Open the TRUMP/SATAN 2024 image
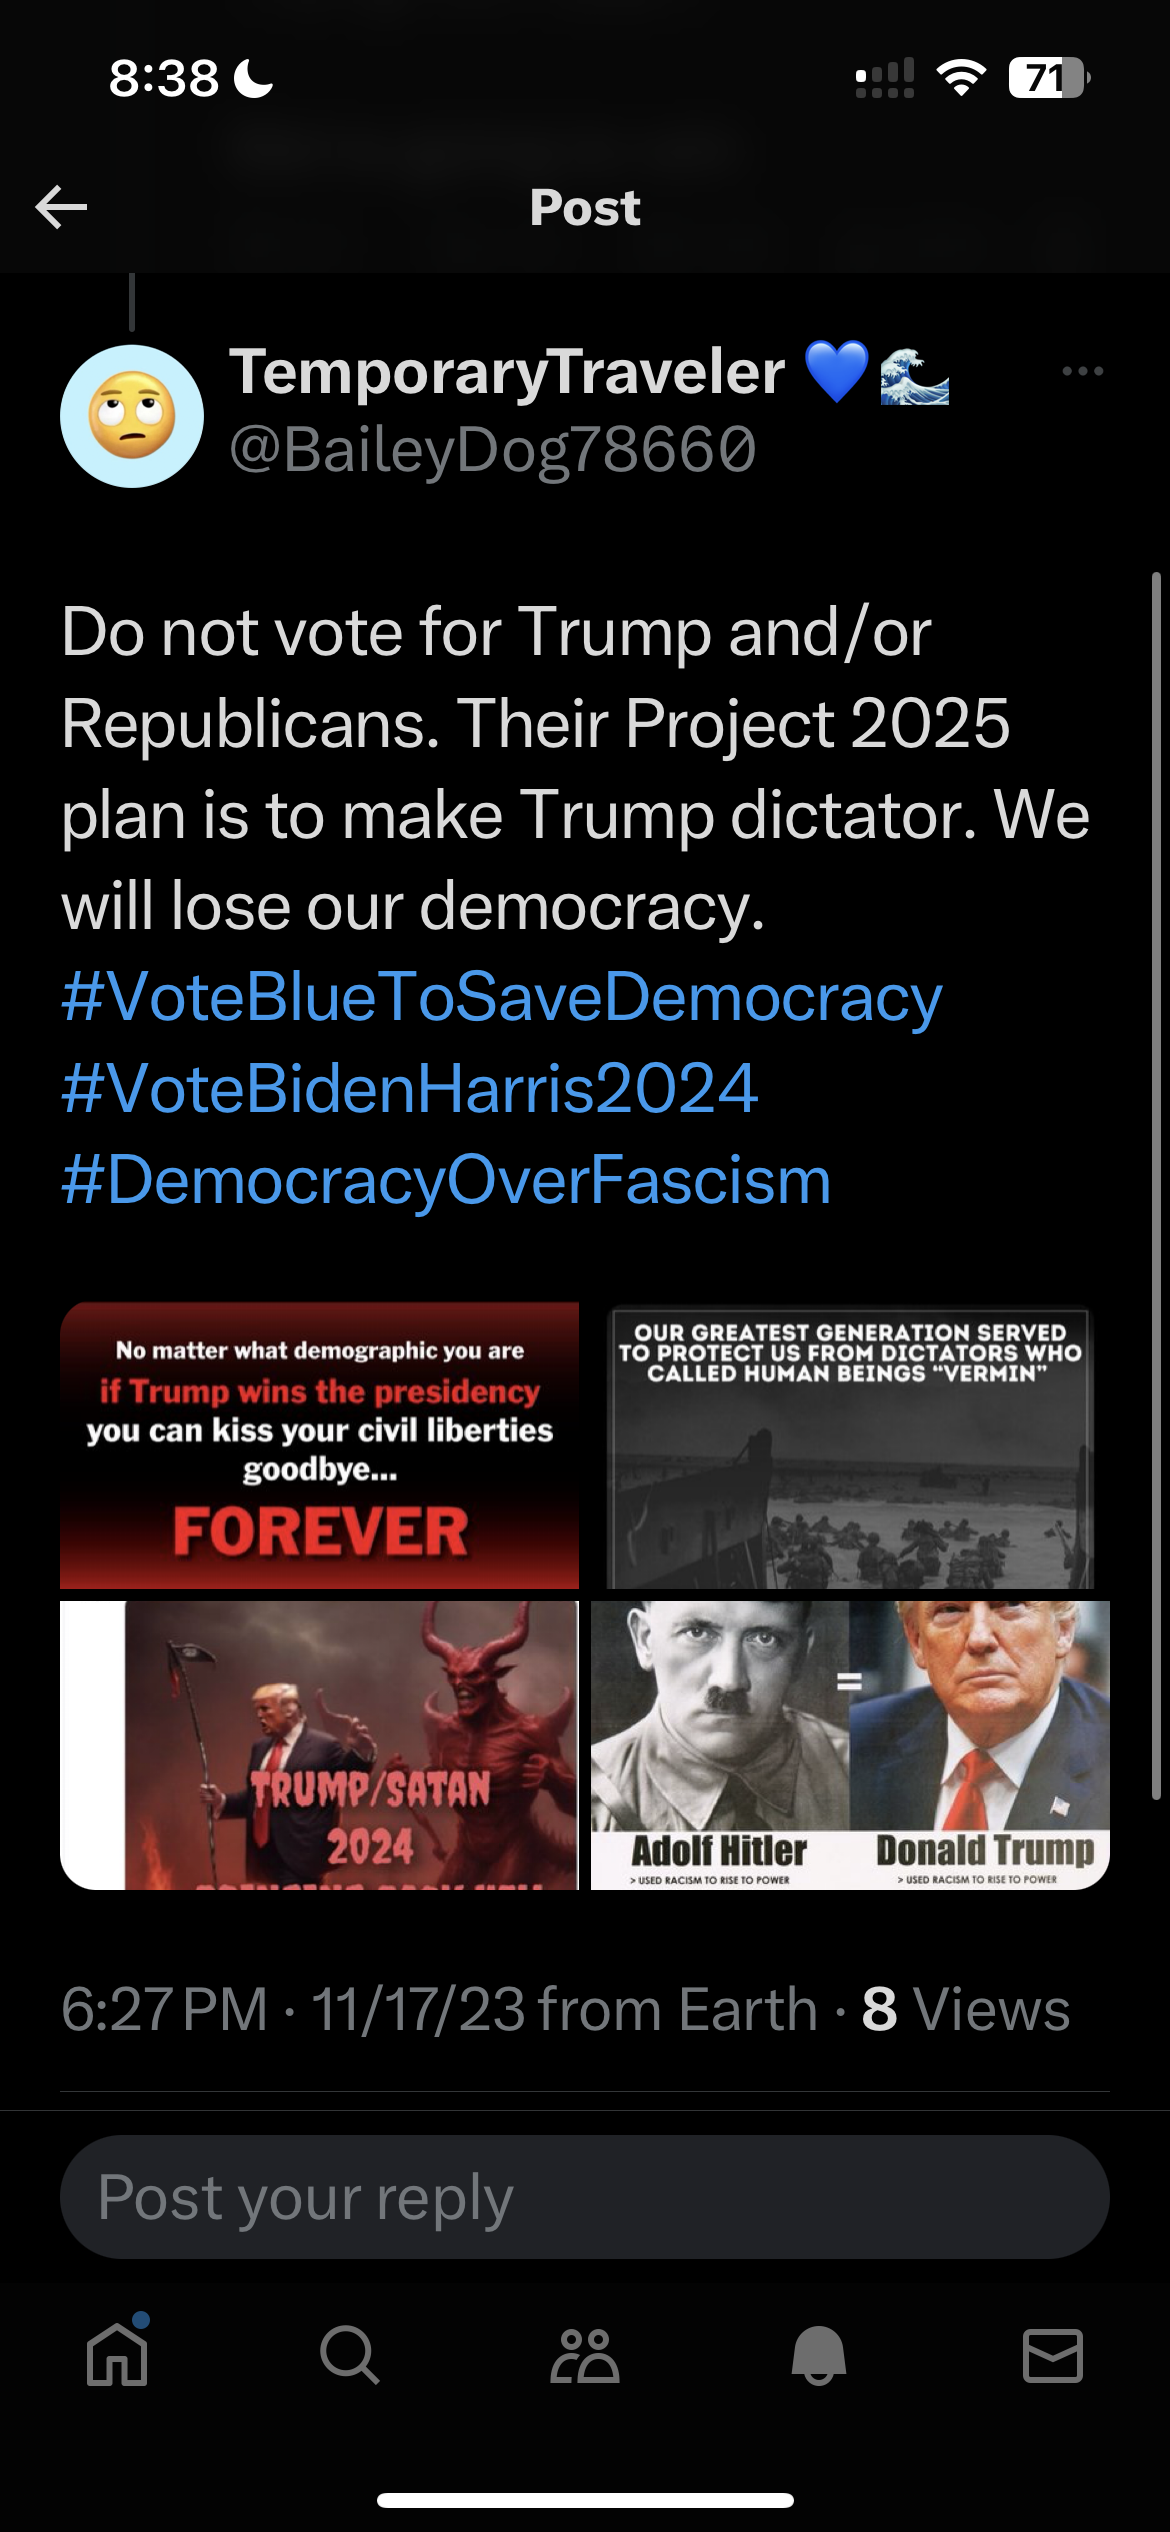1170x2532 pixels. (x=319, y=1745)
